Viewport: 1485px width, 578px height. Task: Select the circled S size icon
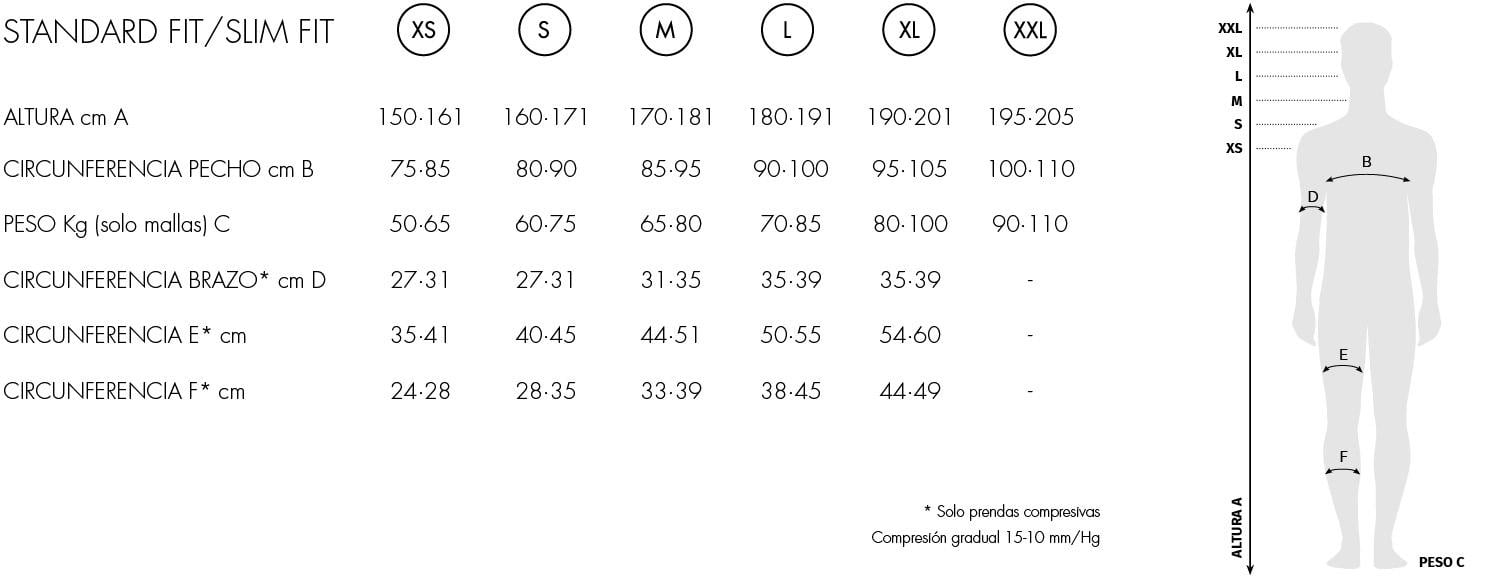(x=544, y=31)
